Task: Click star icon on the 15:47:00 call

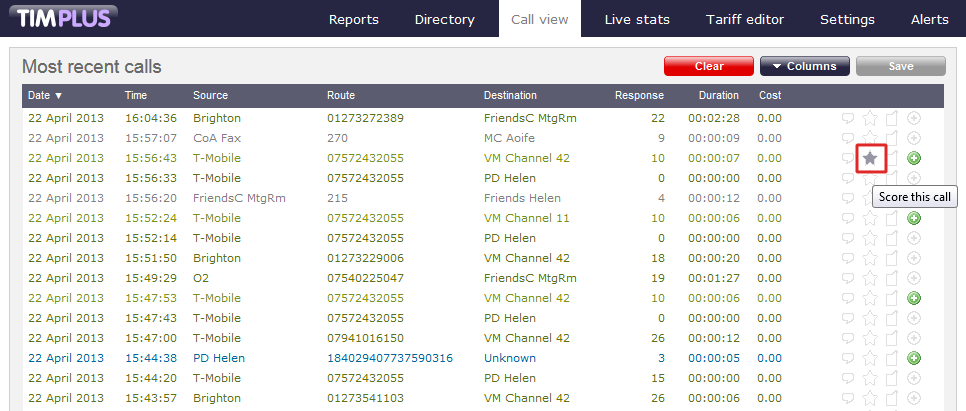Action: pyautogui.click(x=870, y=338)
